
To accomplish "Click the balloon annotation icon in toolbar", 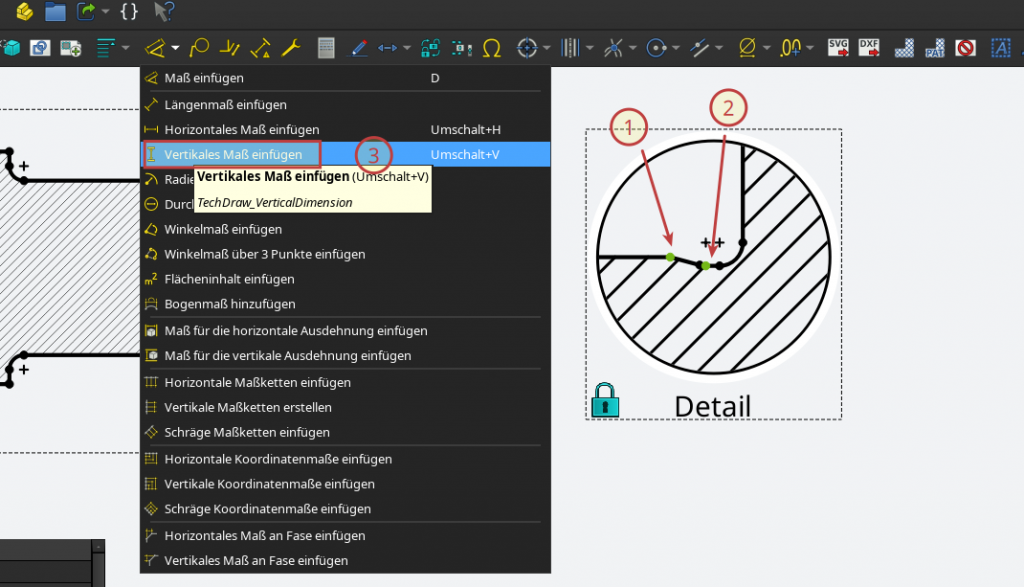I will pyautogui.click(x=200, y=47).
